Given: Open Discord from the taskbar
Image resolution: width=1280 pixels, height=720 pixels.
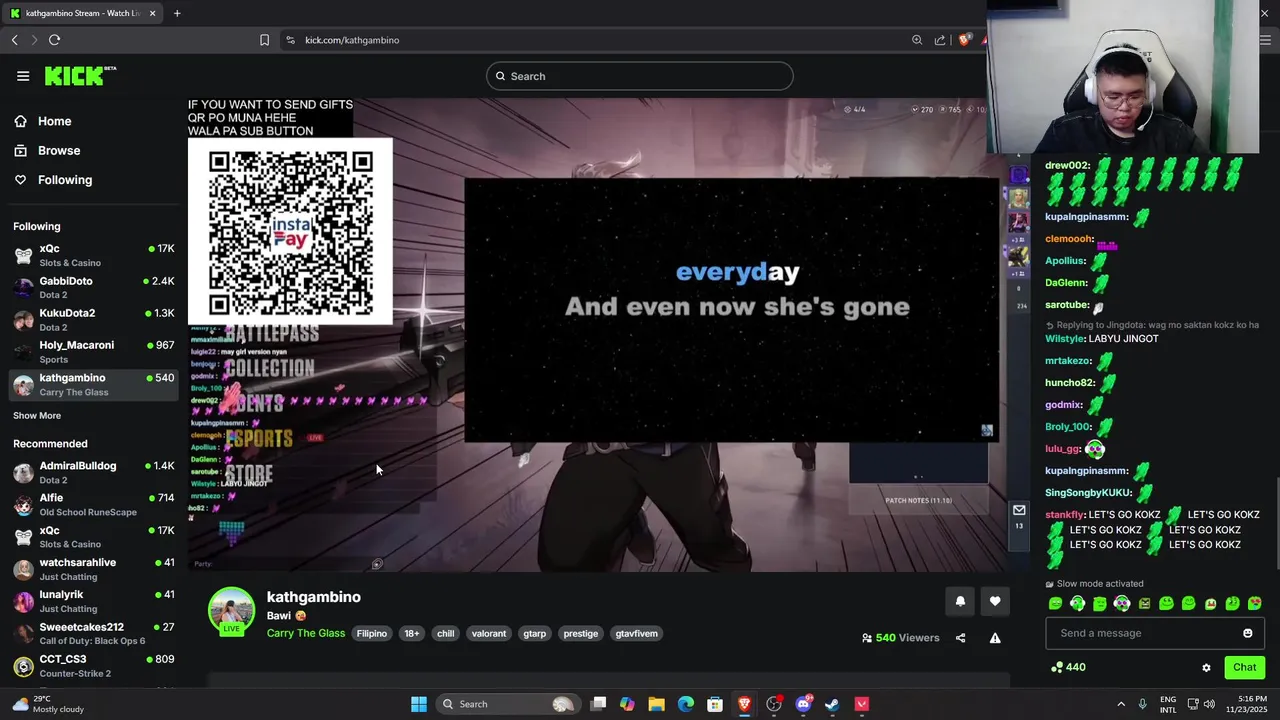Looking at the screenshot, I should click(803, 704).
